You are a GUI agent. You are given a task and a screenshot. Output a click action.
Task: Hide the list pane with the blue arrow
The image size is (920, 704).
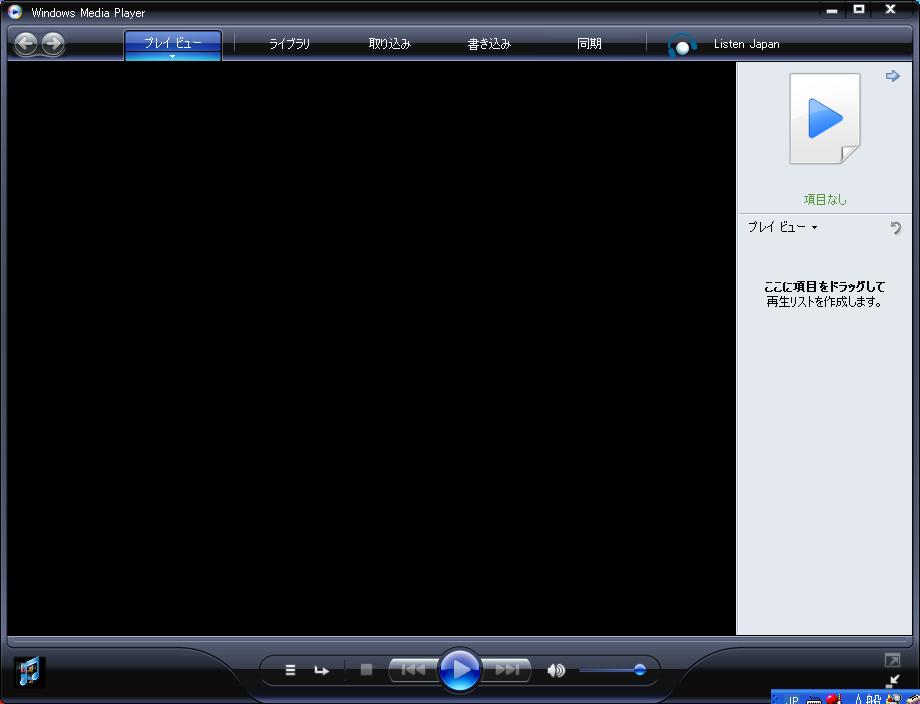pos(892,76)
